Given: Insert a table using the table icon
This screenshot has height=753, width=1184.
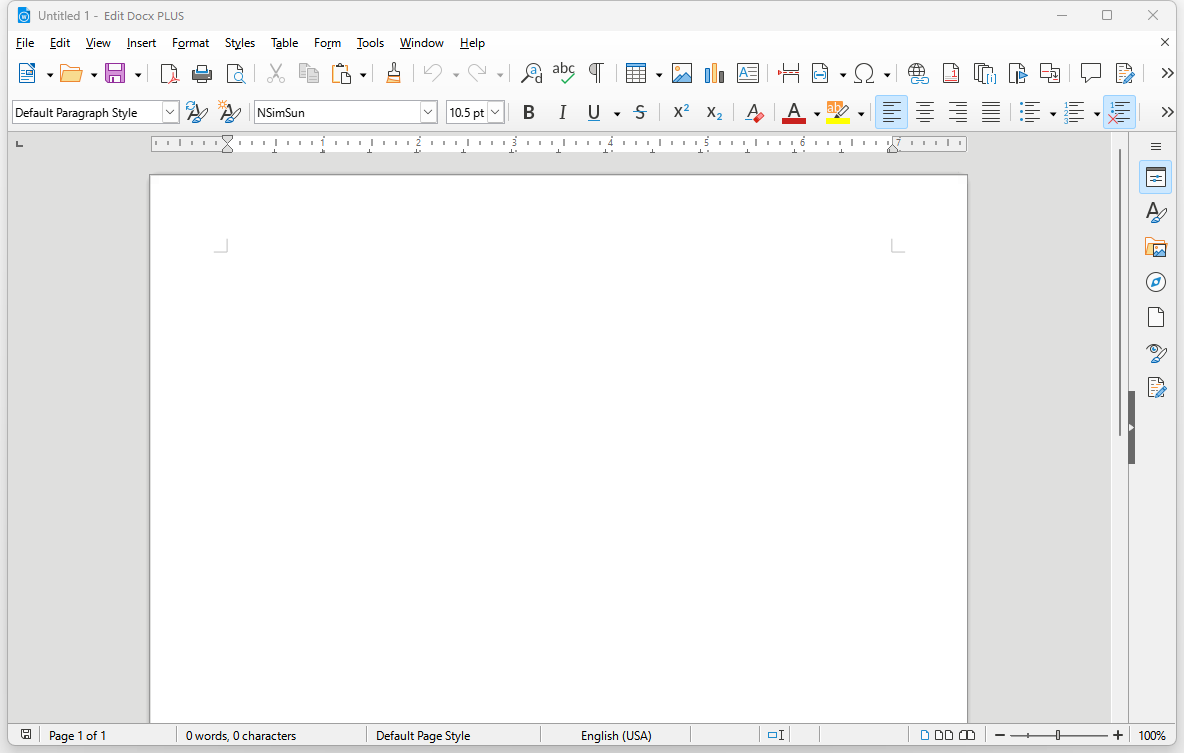Looking at the screenshot, I should coord(637,73).
